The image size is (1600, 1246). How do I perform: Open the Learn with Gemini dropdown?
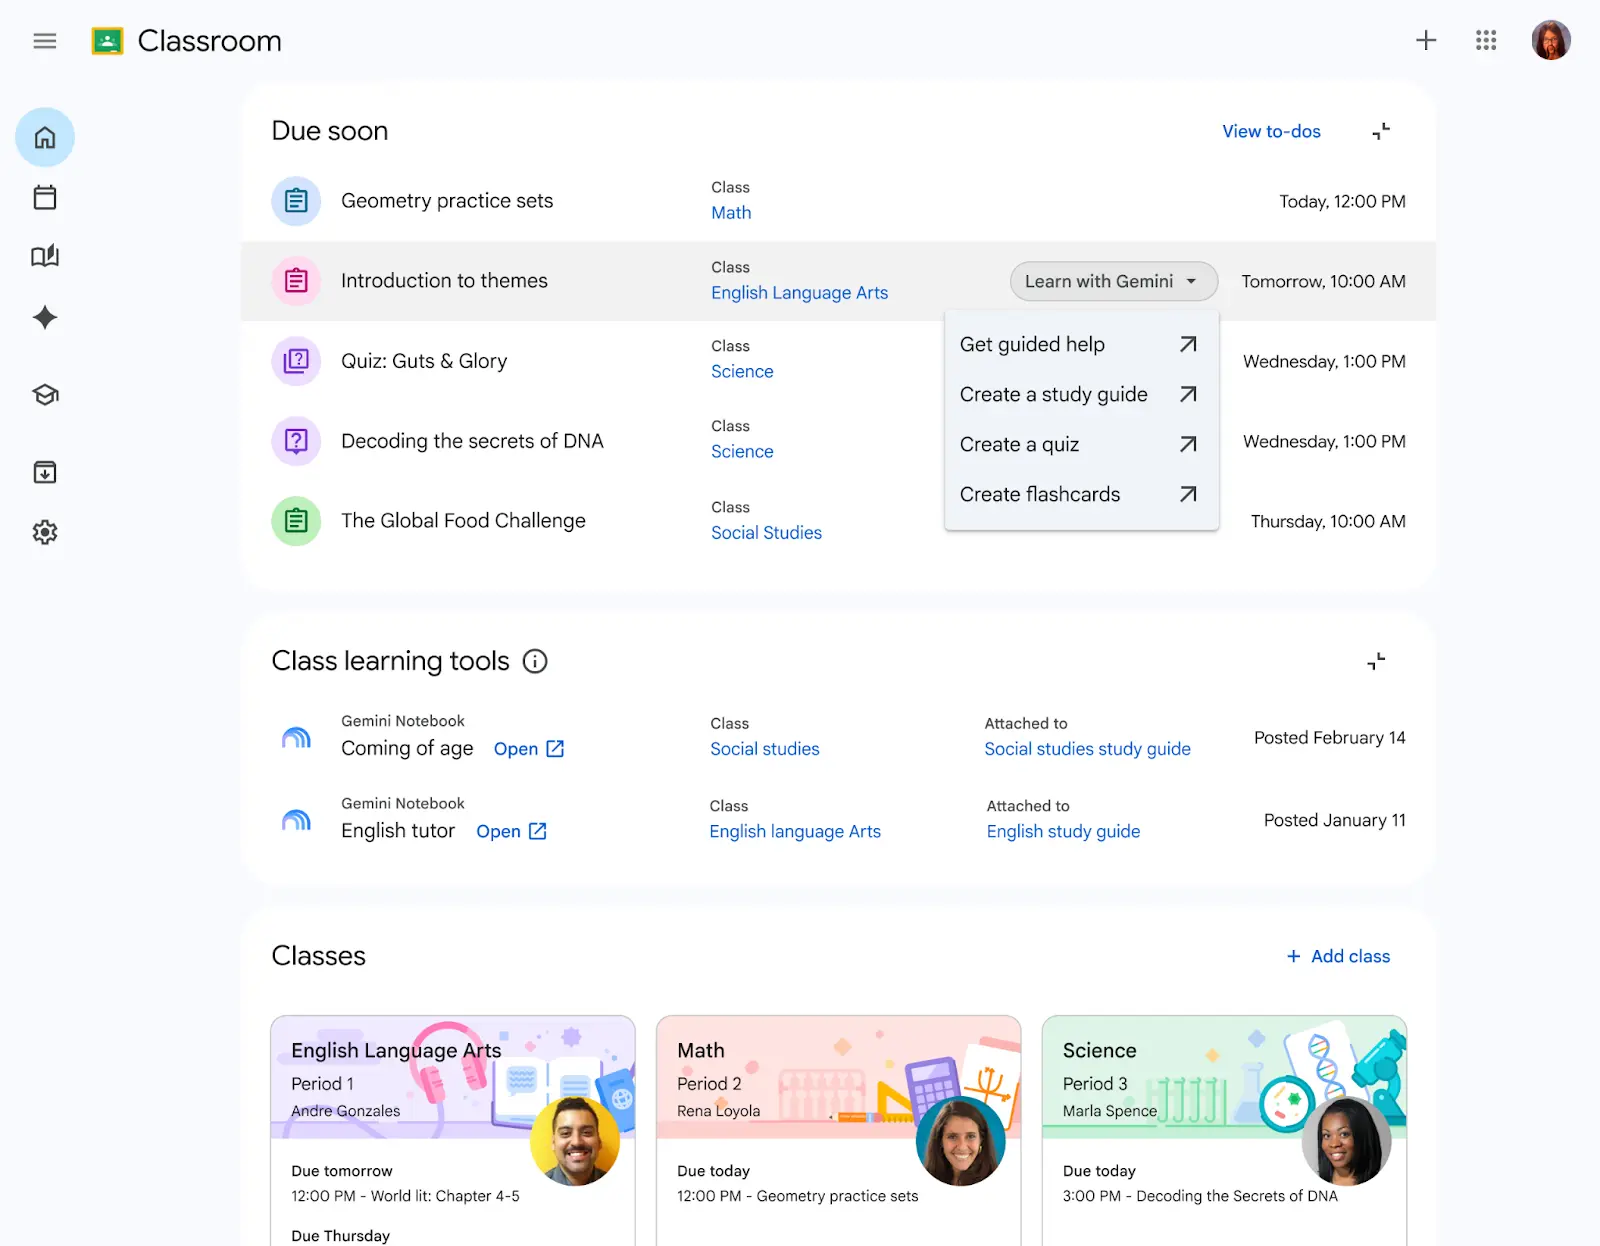click(x=1114, y=281)
